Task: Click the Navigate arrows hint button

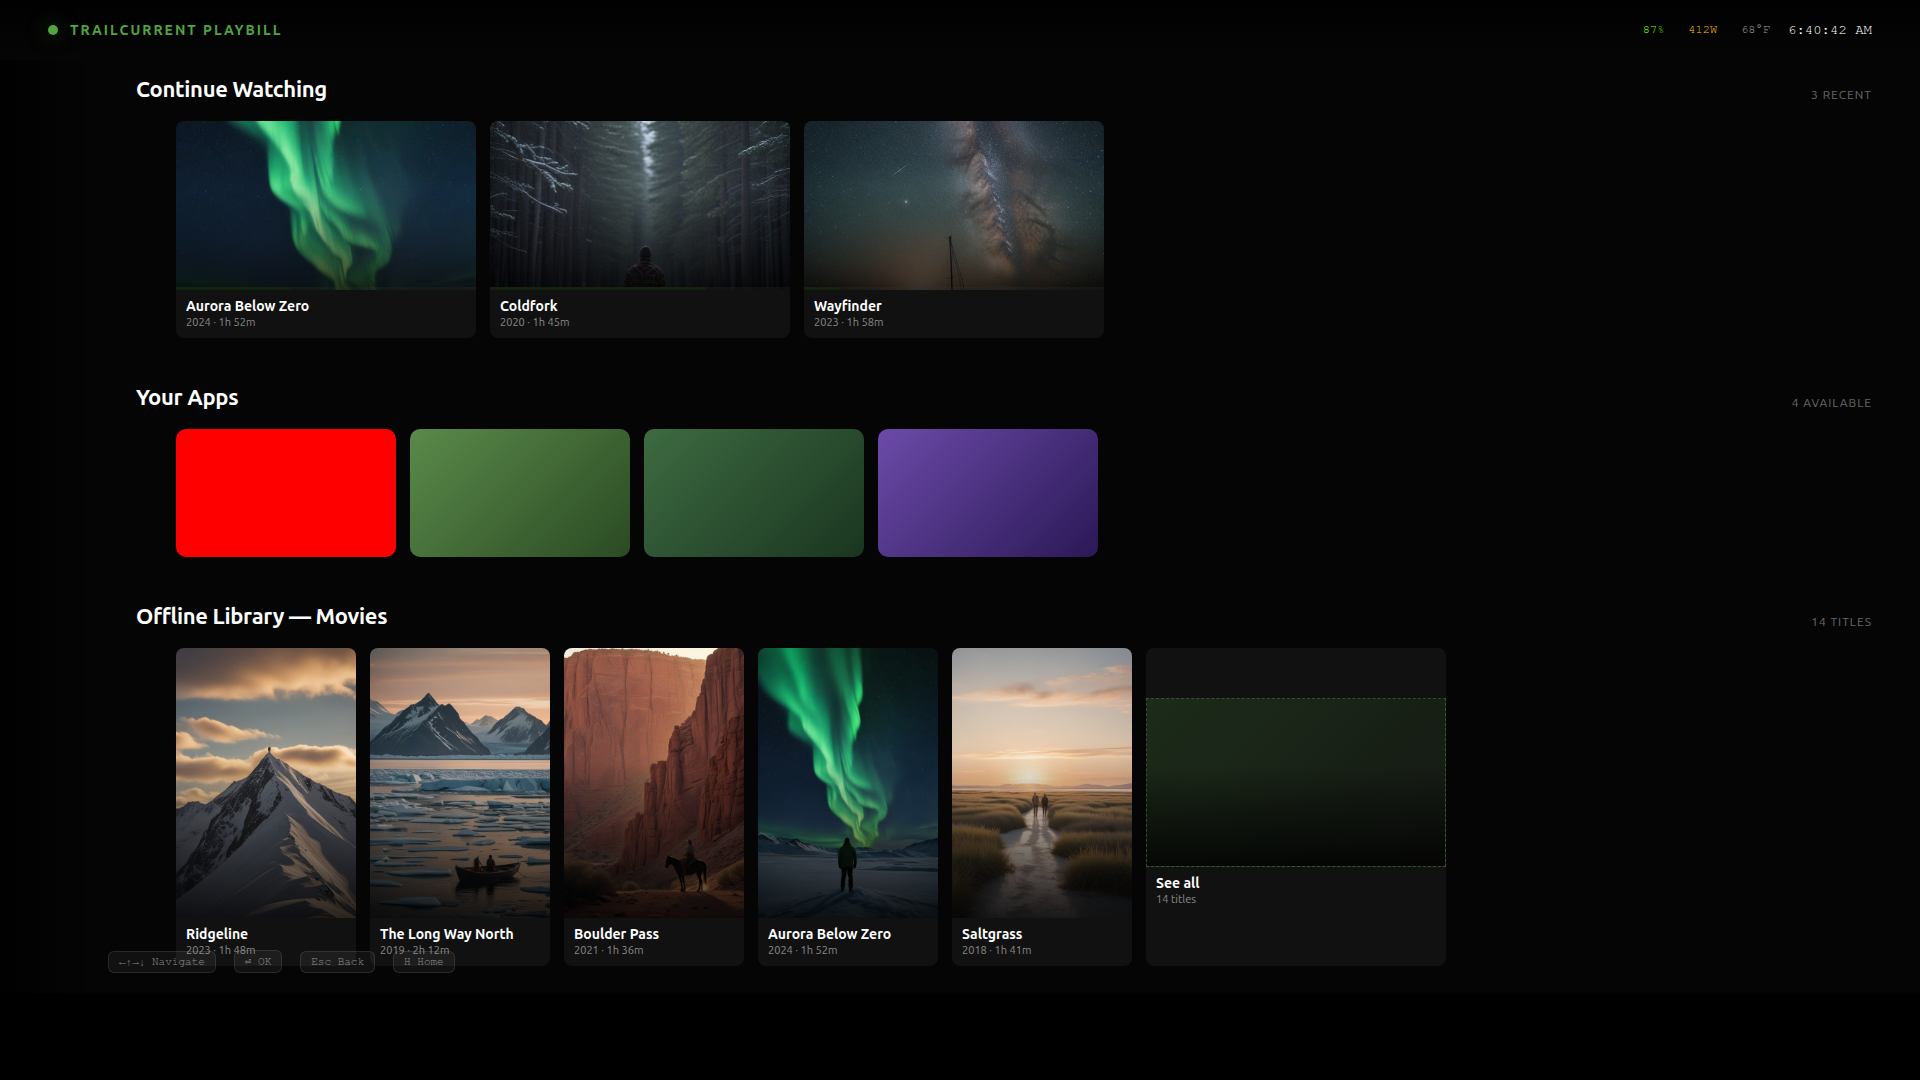Action: (x=162, y=962)
